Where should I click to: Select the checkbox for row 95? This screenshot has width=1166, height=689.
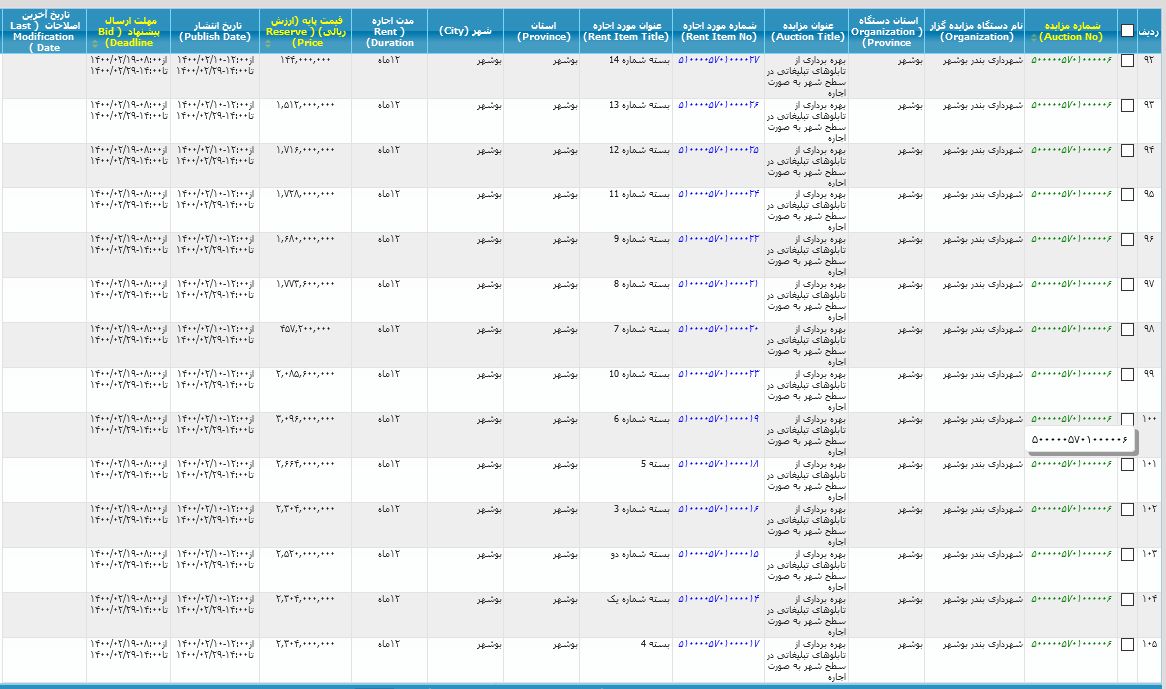pyautogui.click(x=1127, y=195)
